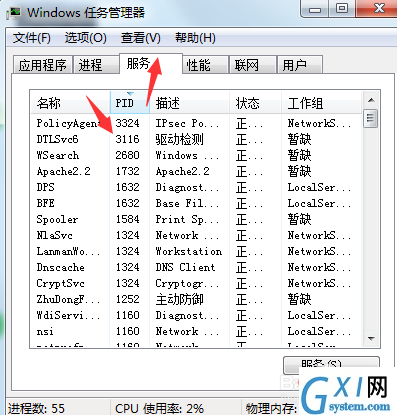Sort by the 工作组 column header
Viewport: 397px width, 415px height.
coord(321,103)
